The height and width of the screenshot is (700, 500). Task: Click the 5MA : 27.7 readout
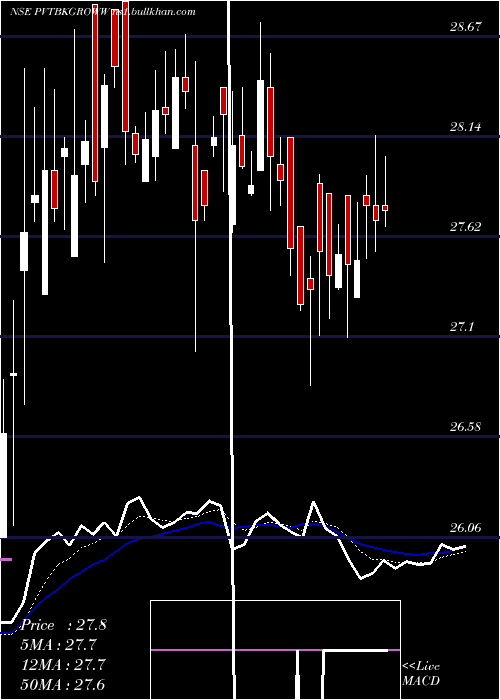tap(60, 645)
